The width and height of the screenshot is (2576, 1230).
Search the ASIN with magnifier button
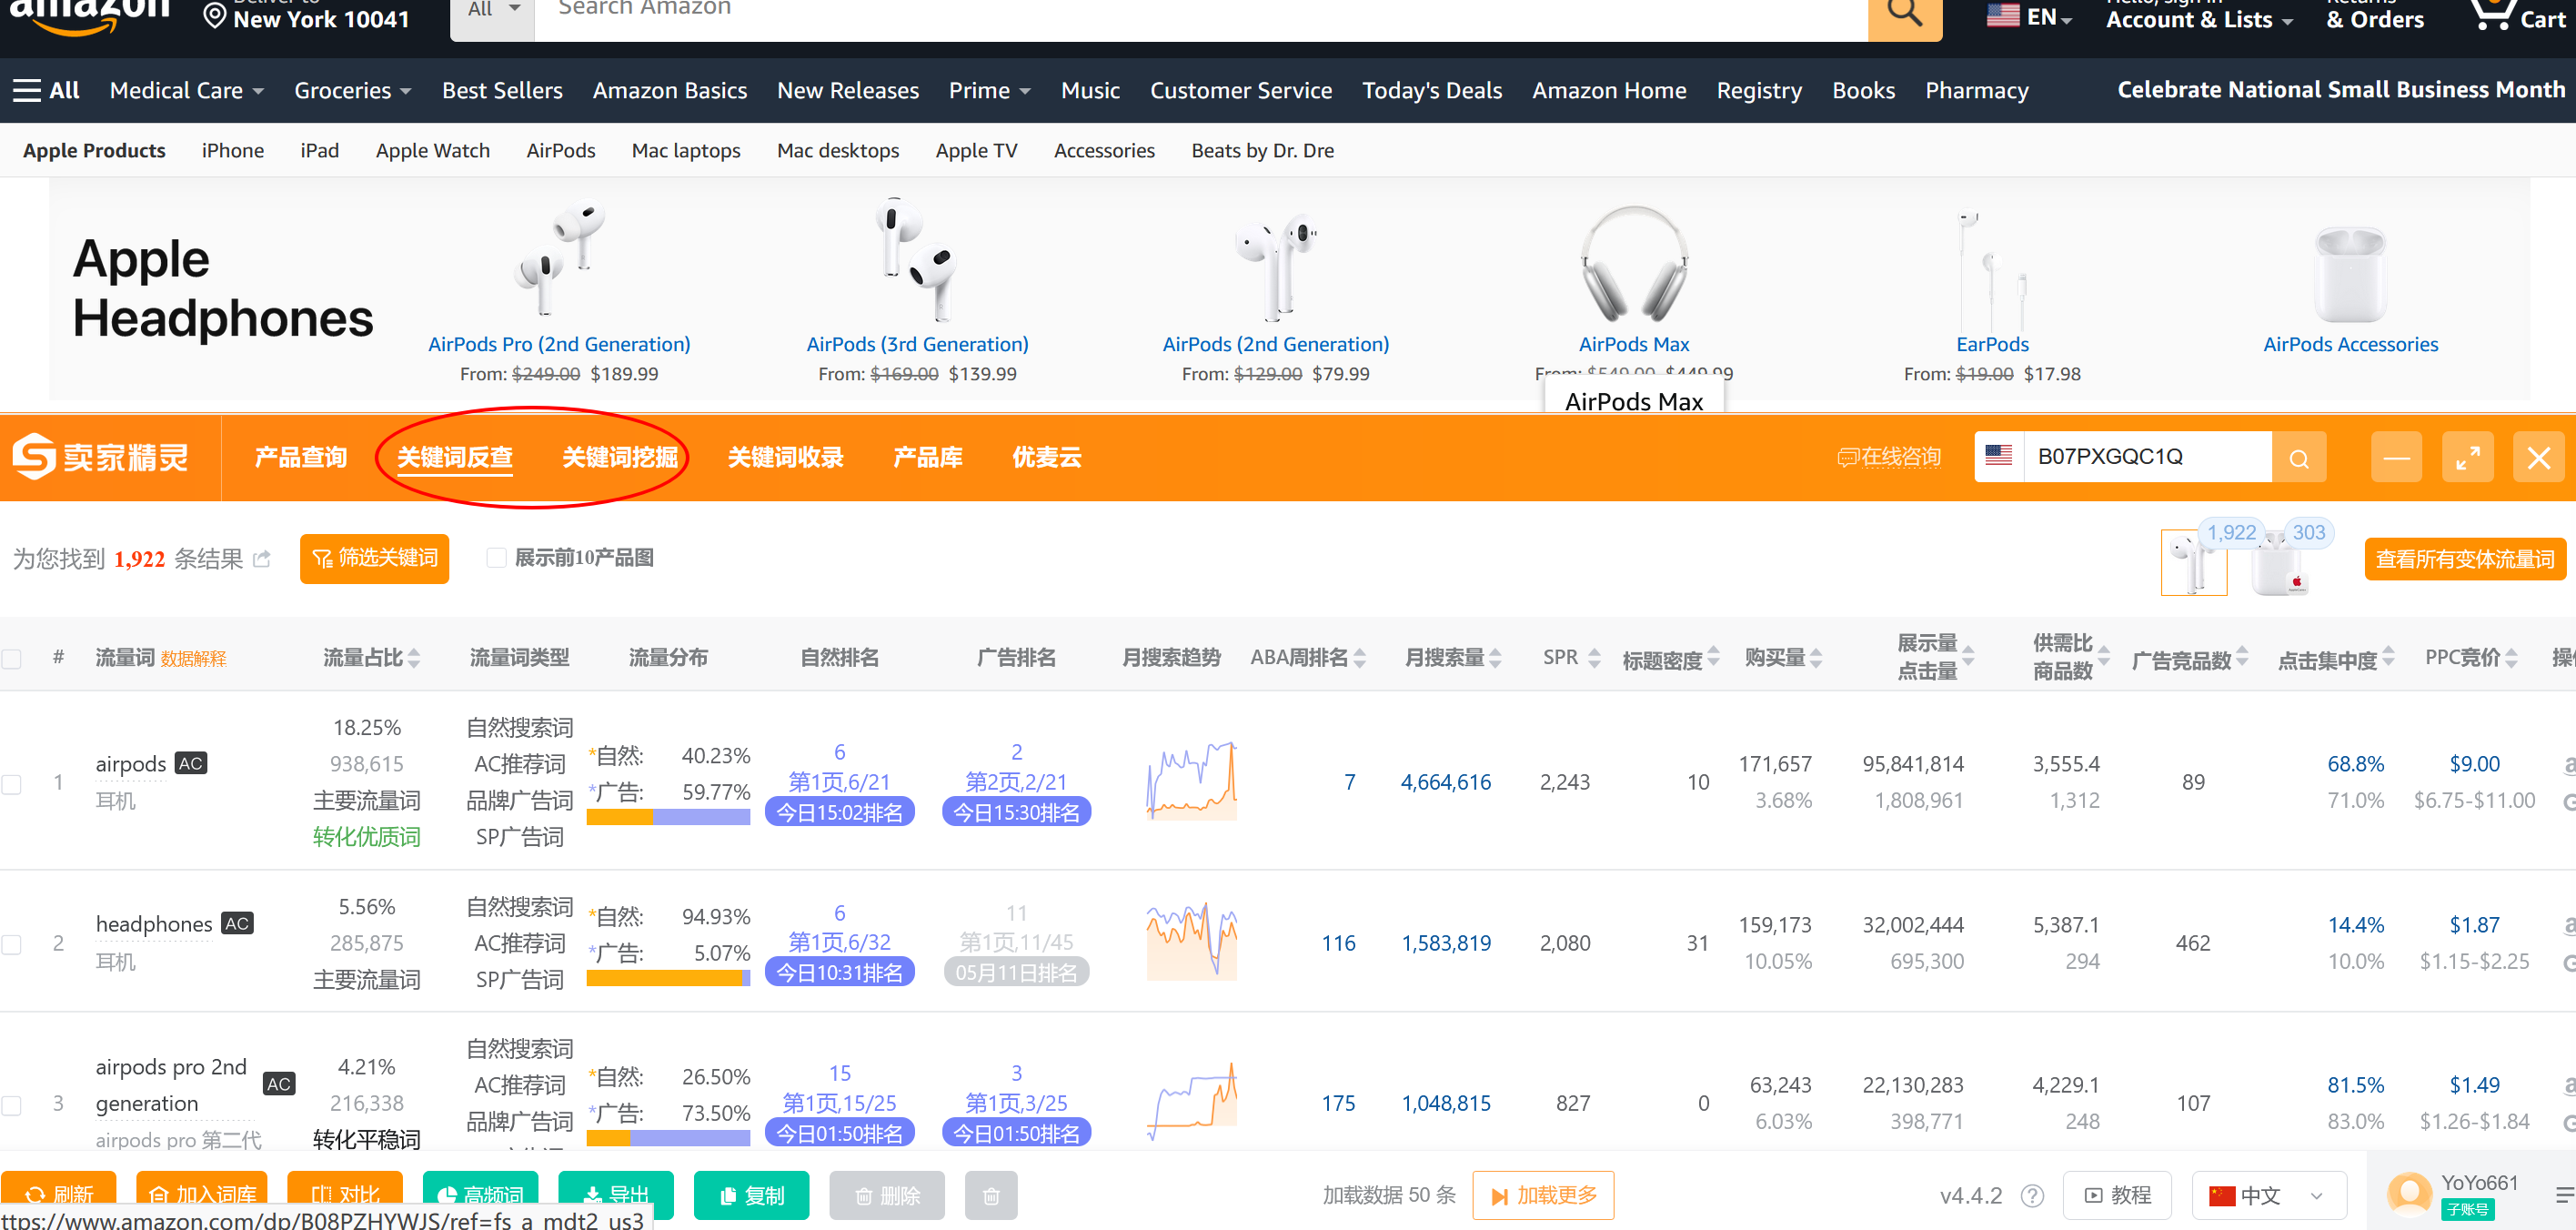tap(2298, 458)
